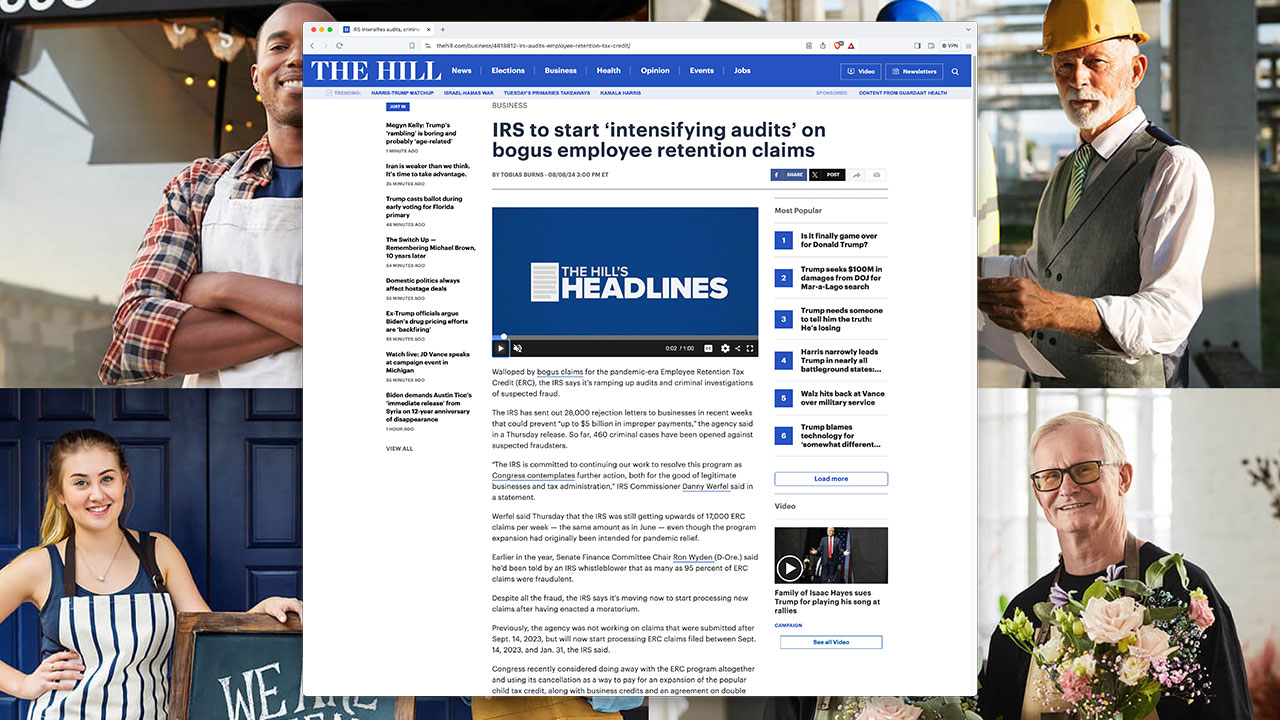Screen dimensions: 1280x720
Task: Open a new tab with plus icon
Action: [443, 29]
